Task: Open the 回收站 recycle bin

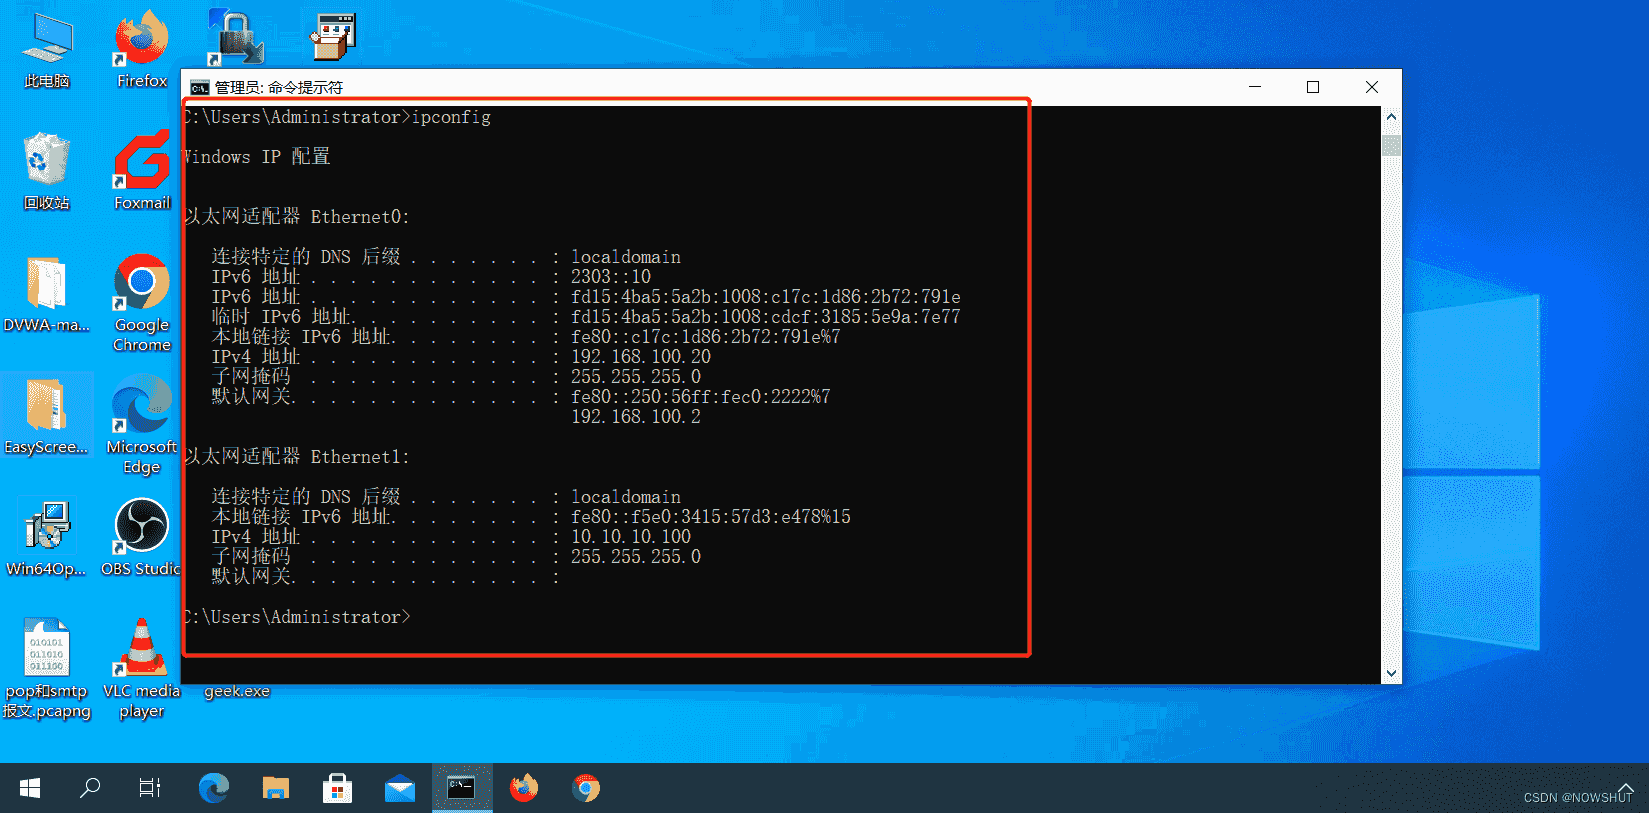Action: (47, 172)
